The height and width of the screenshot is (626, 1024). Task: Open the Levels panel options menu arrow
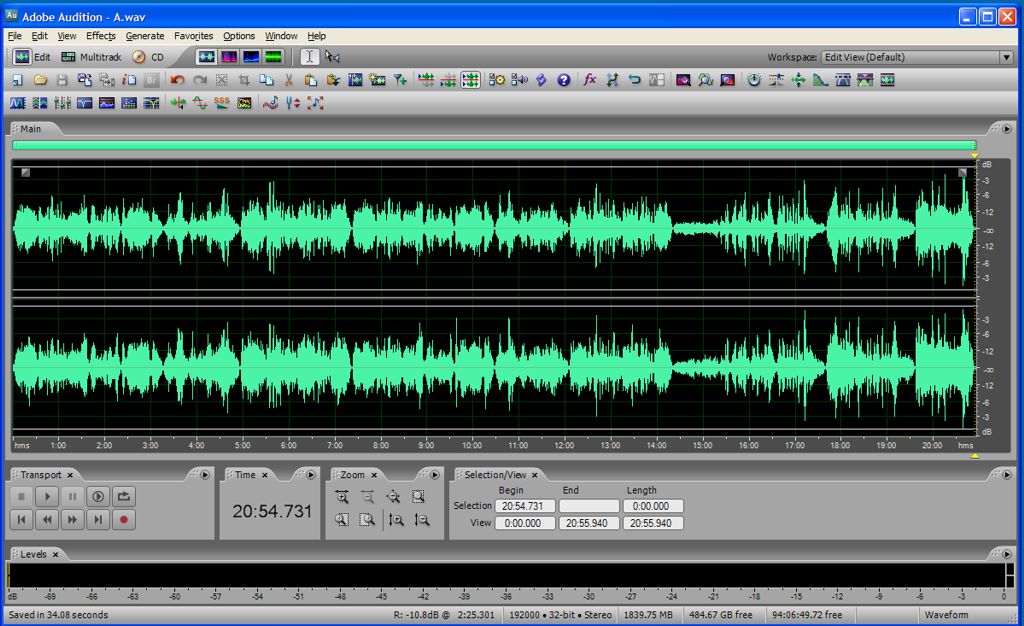[1006, 553]
